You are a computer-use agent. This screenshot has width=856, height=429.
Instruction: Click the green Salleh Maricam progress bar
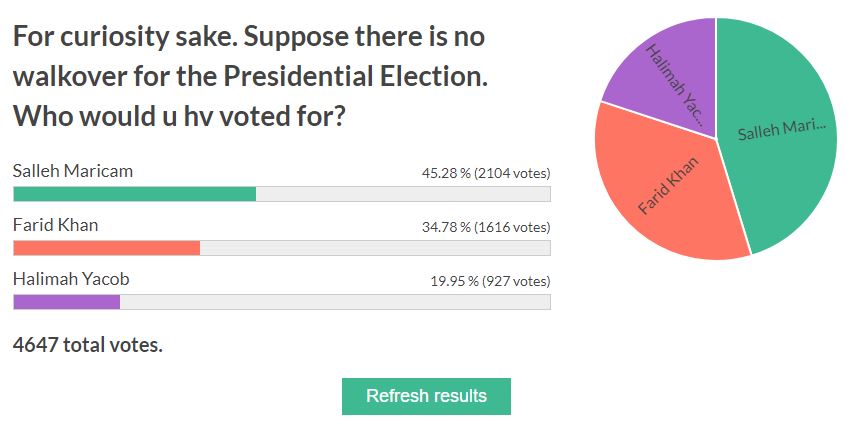pos(134,194)
